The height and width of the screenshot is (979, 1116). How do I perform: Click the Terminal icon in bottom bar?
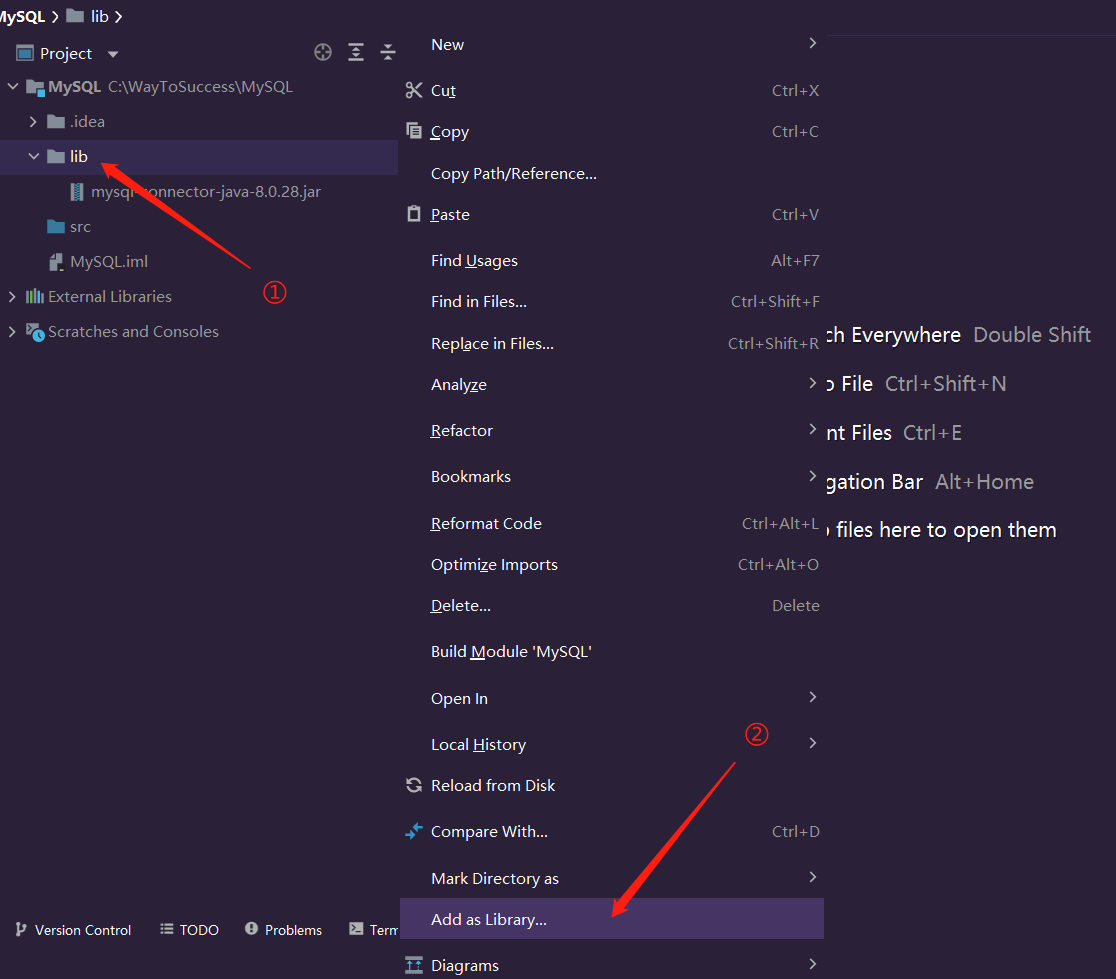[356, 928]
